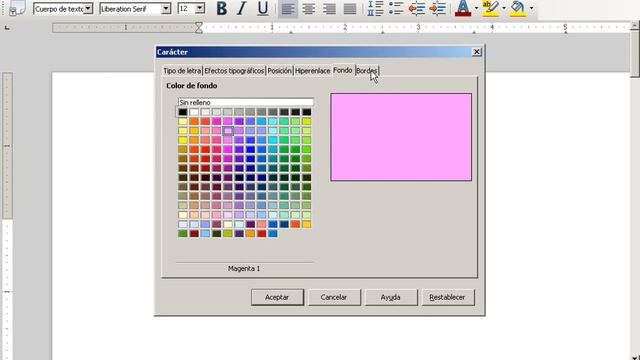Click the scroll down arrow of the document scrollbar

(635, 357)
